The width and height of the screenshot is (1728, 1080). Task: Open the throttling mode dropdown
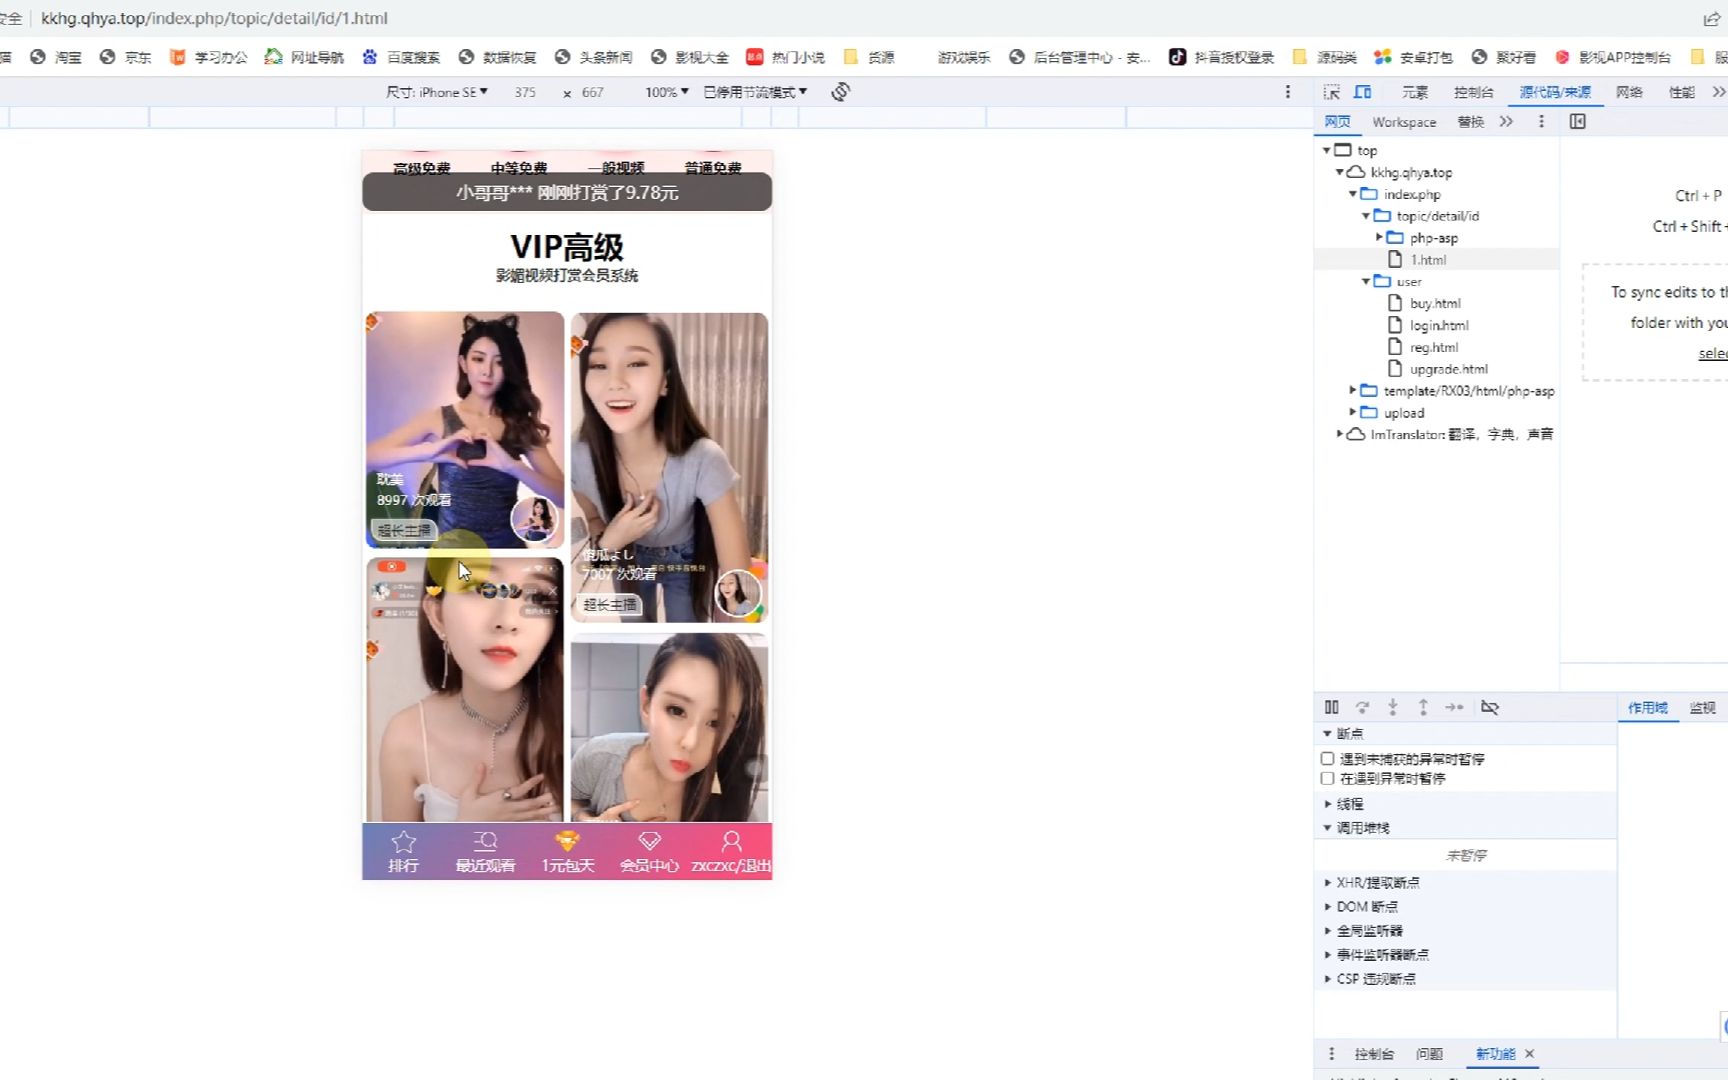pos(755,92)
